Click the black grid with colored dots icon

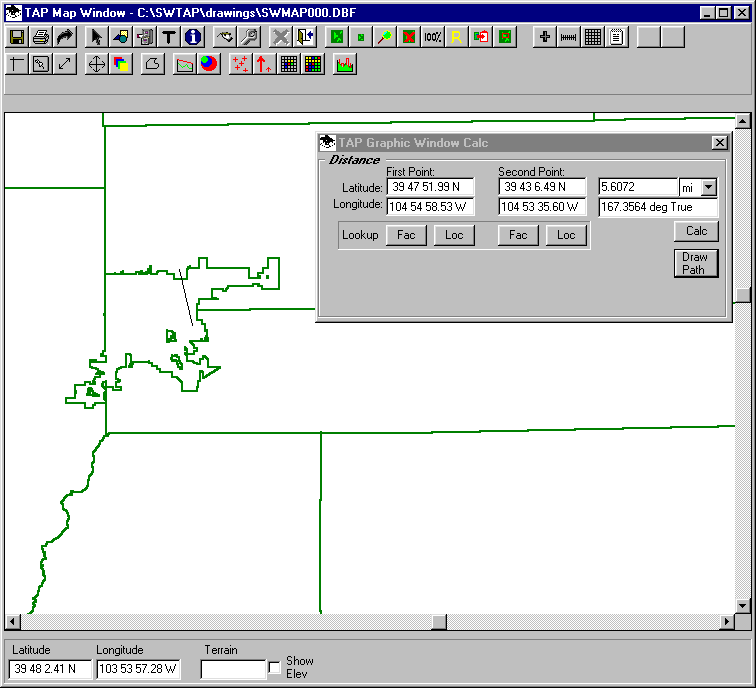coord(289,64)
